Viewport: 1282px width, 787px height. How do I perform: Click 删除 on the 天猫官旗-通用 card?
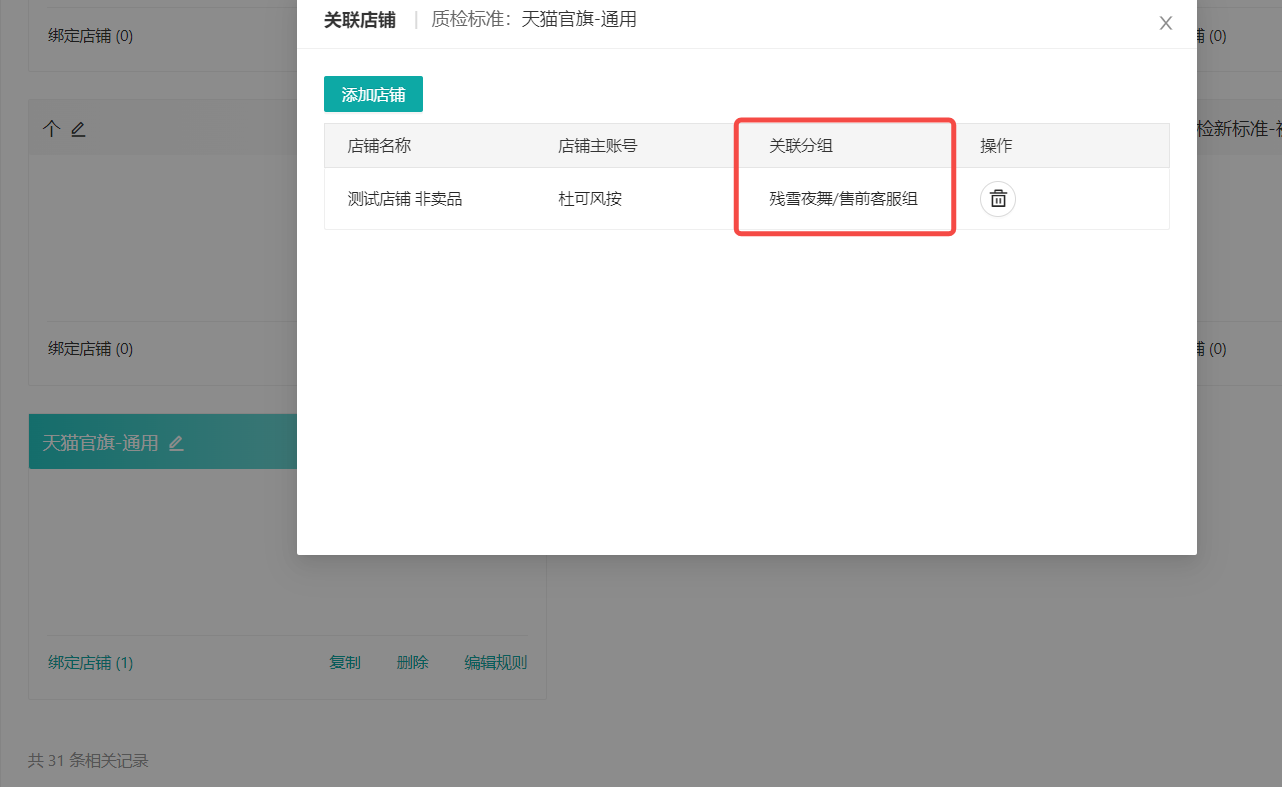(413, 662)
